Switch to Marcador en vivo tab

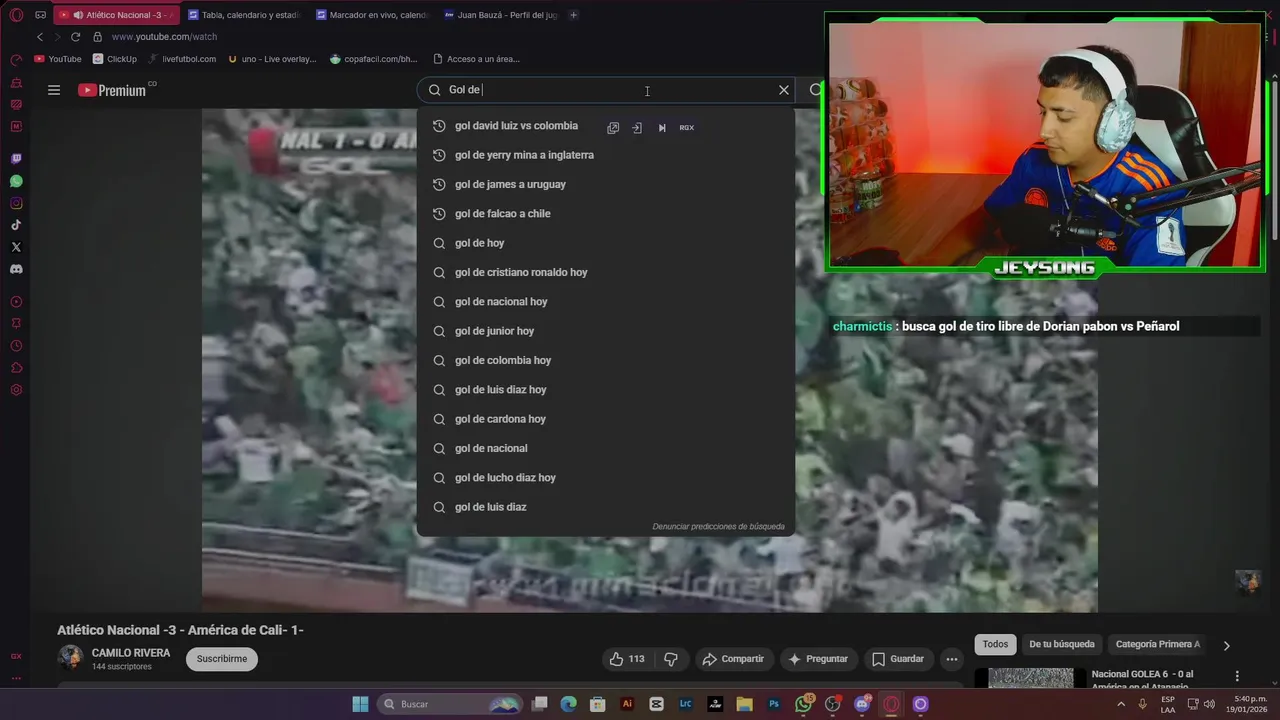[x=372, y=15]
